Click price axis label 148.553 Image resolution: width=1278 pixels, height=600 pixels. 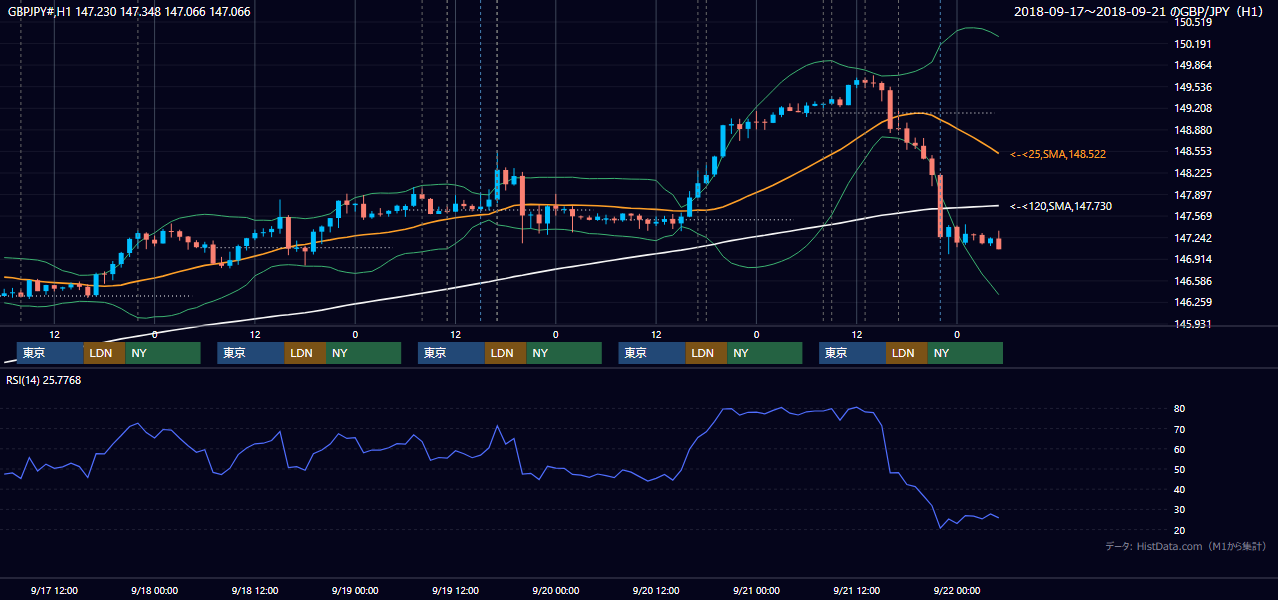tap(1195, 152)
